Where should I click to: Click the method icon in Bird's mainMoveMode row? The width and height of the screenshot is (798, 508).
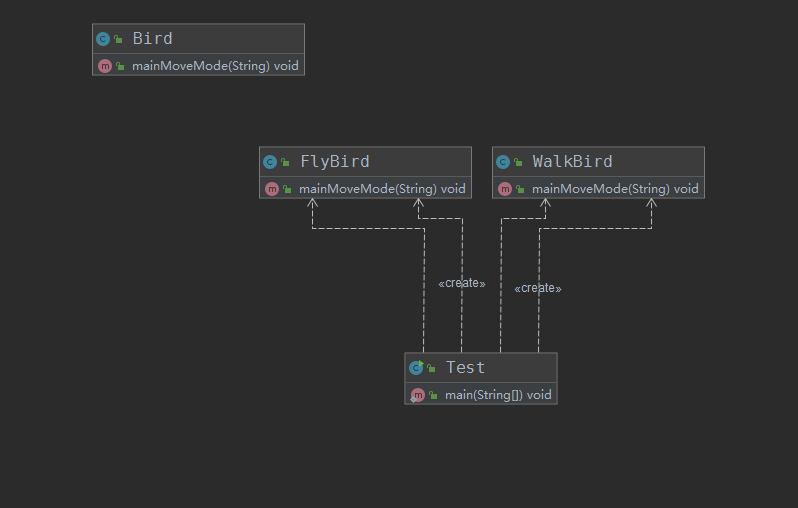click(x=105, y=66)
